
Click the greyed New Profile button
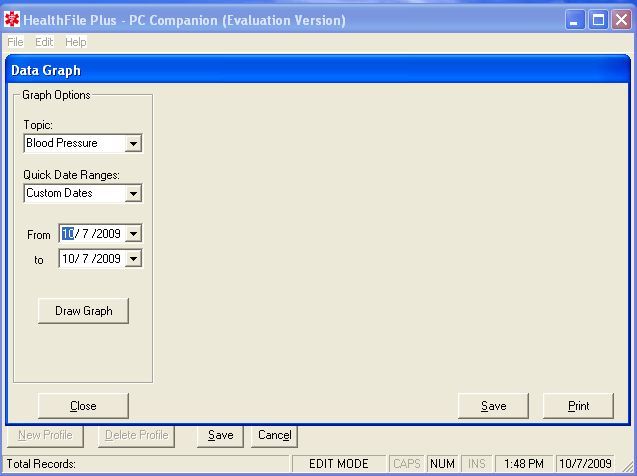(45, 436)
